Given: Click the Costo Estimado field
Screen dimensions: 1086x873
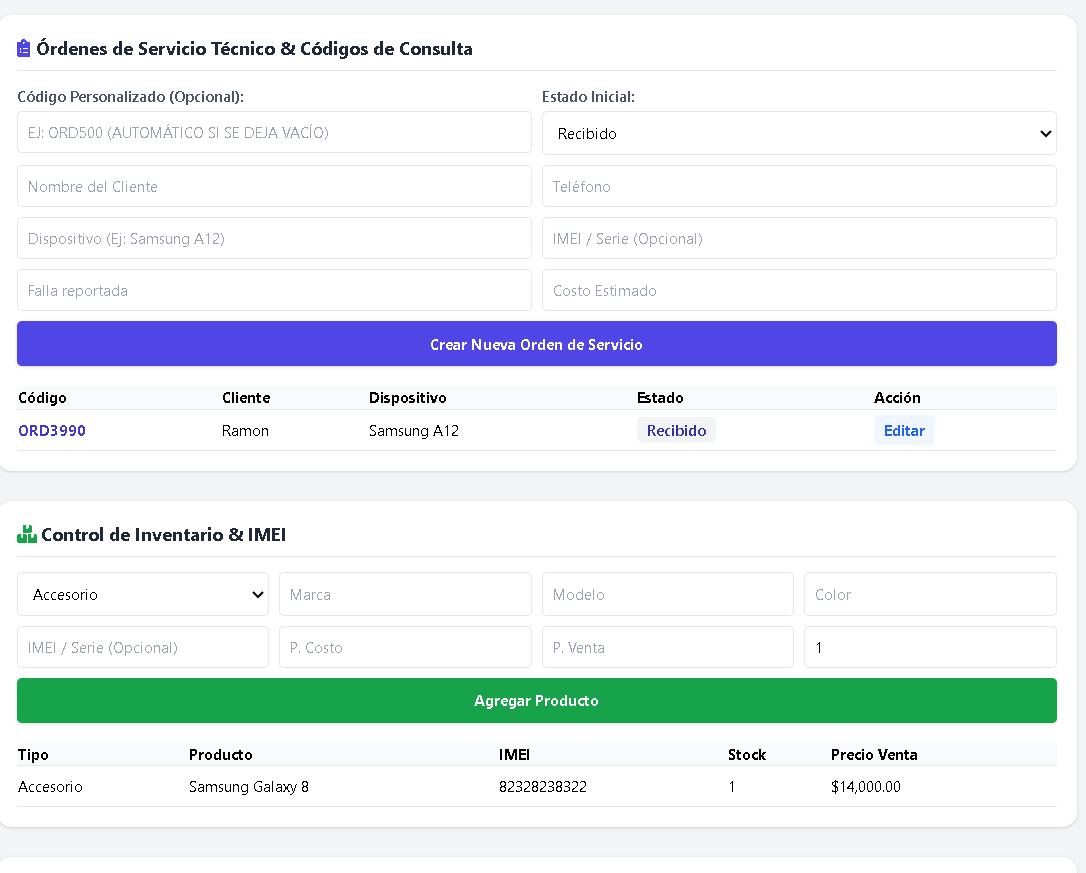Looking at the screenshot, I should [799, 290].
